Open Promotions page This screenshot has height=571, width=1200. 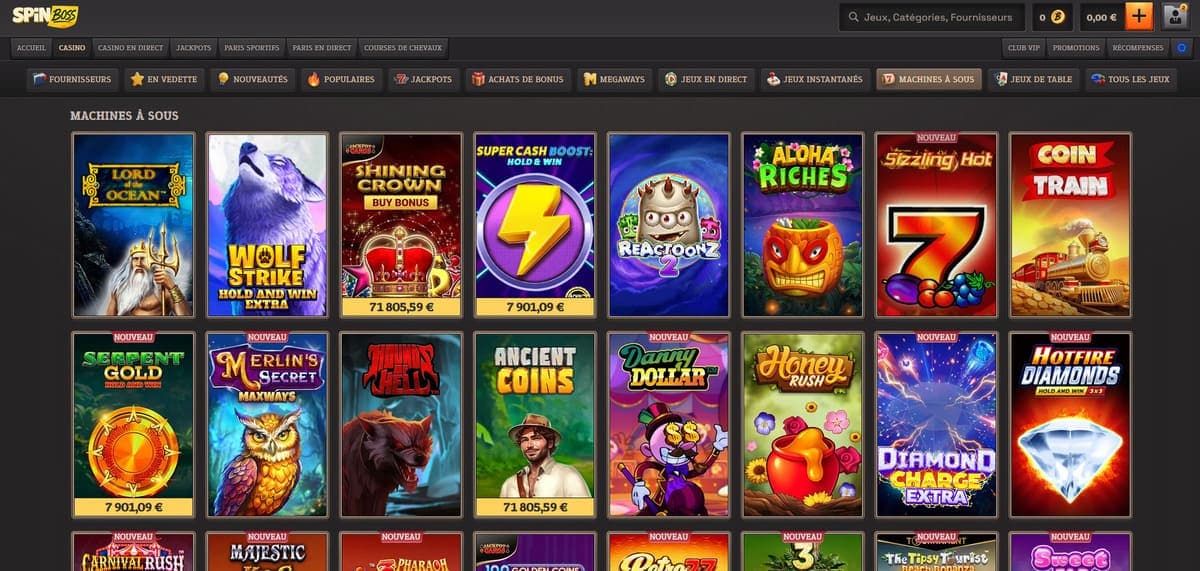tap(1076, 47)
